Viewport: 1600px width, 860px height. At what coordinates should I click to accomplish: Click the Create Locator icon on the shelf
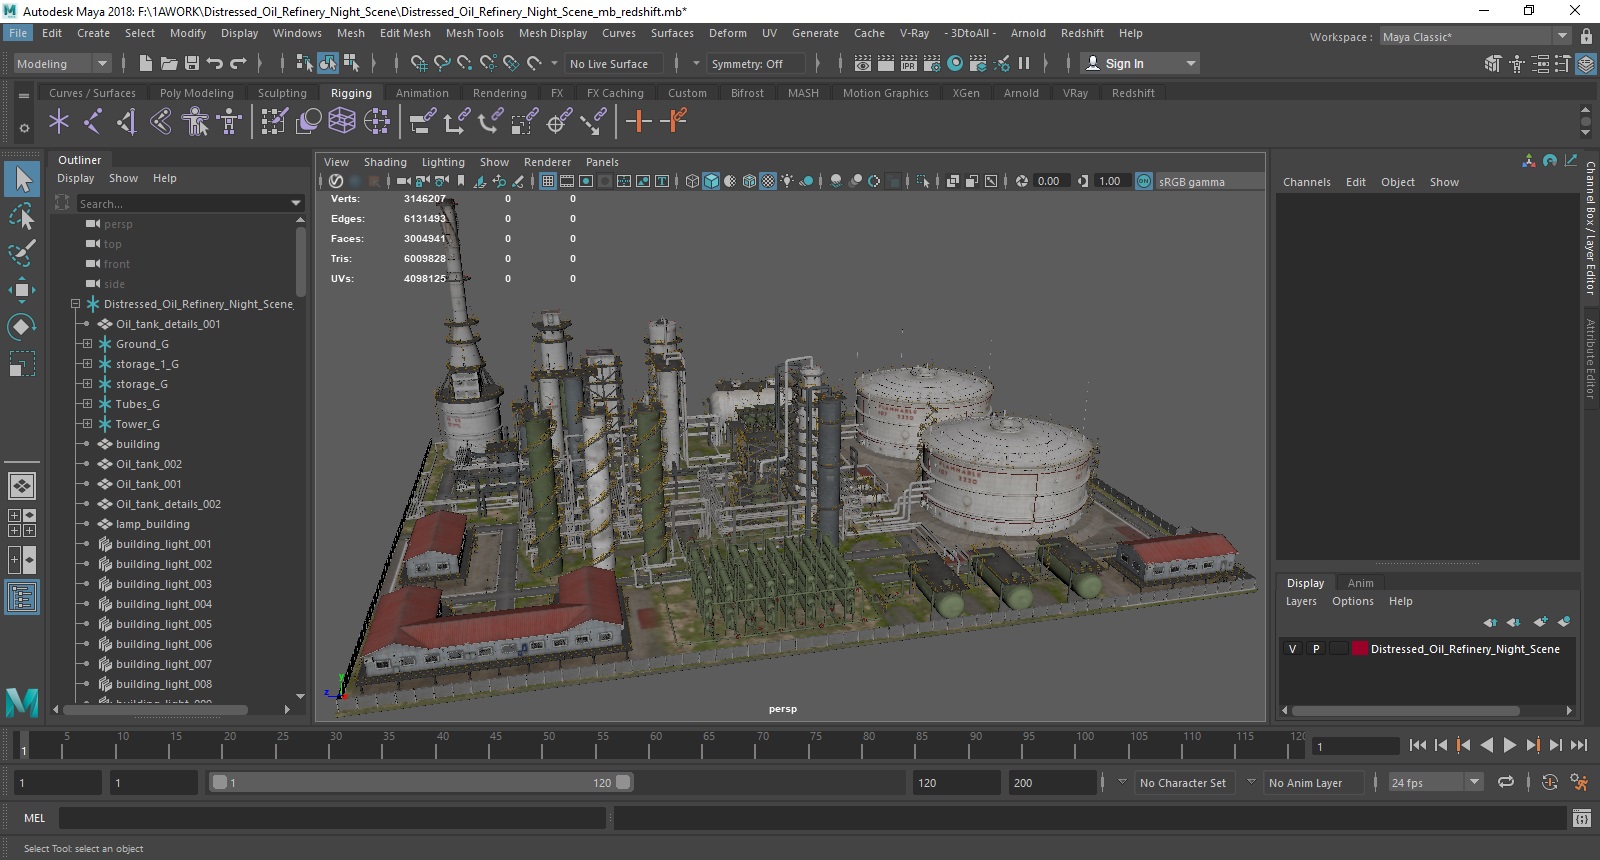tap(58, 122)
